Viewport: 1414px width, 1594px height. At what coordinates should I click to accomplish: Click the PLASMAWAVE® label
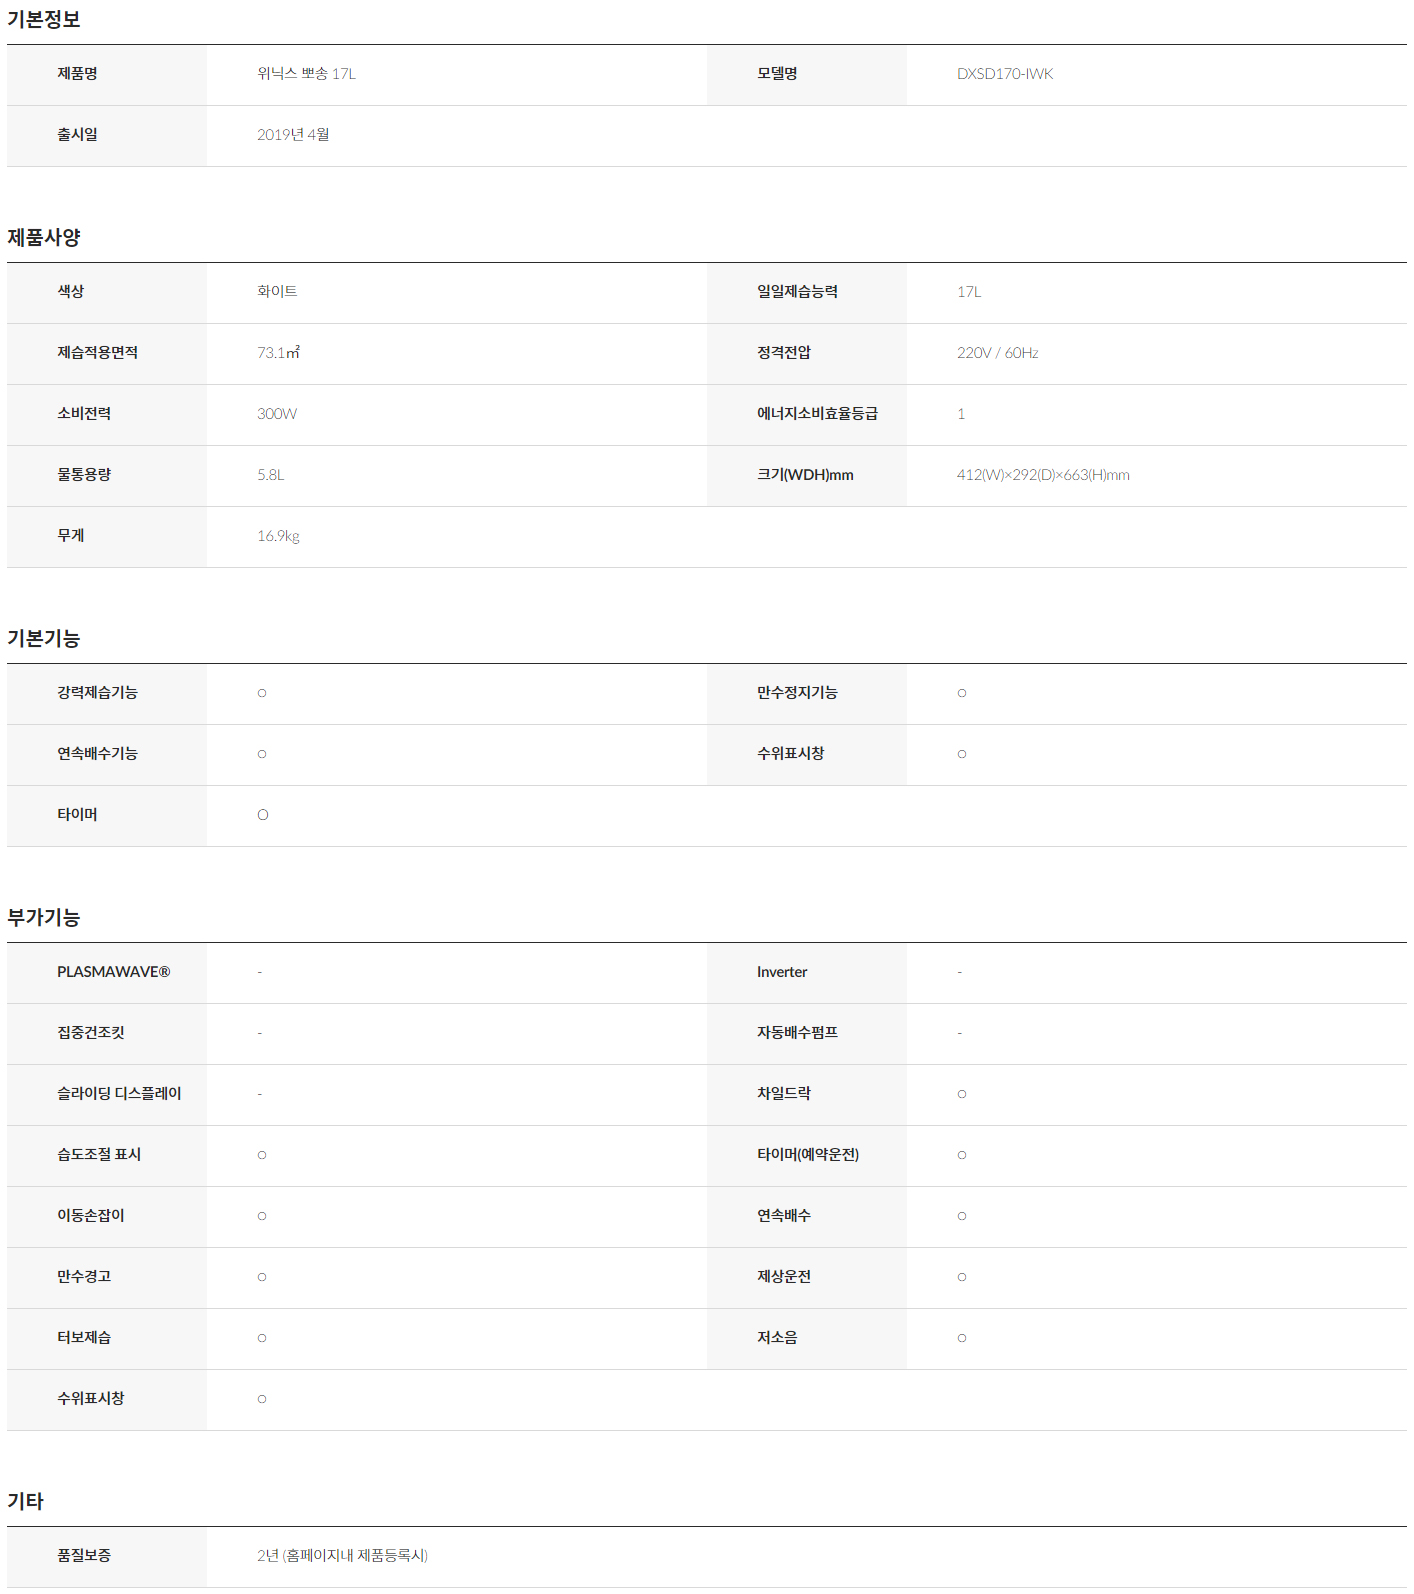pos(113,972)
